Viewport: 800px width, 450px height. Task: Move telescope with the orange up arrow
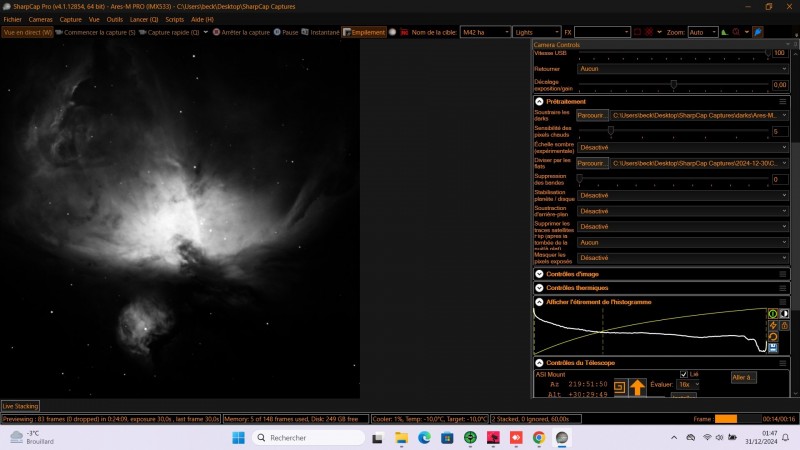pyautogui.click(x=637, y=387)
